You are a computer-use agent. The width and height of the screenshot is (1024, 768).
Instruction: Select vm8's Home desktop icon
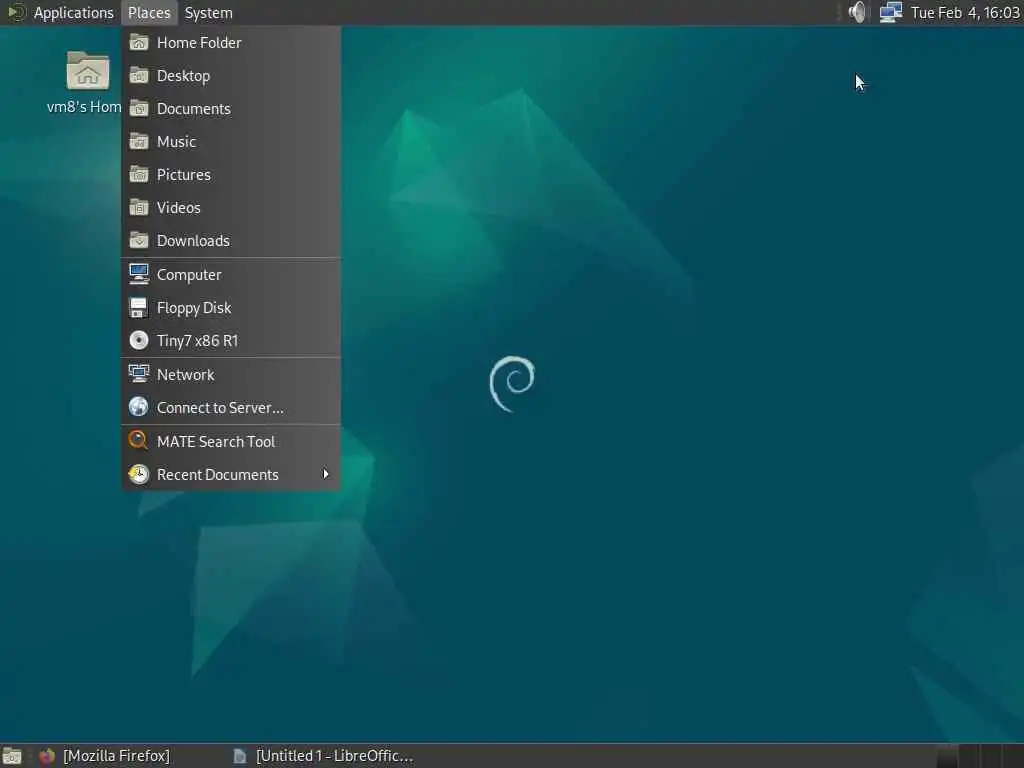click(x=86, y=82)
